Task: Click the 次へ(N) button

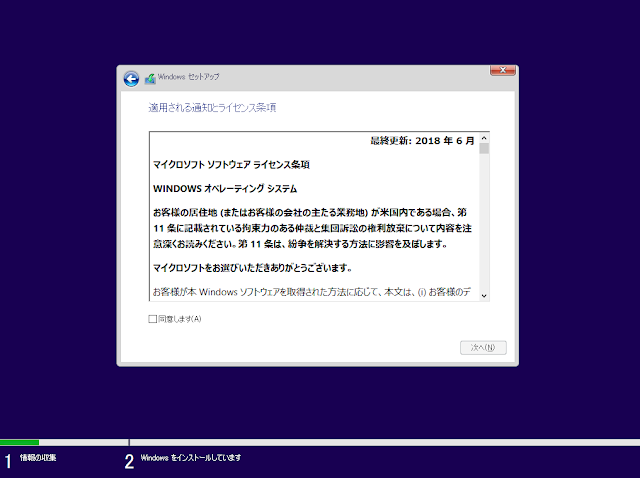Action: 483,347
